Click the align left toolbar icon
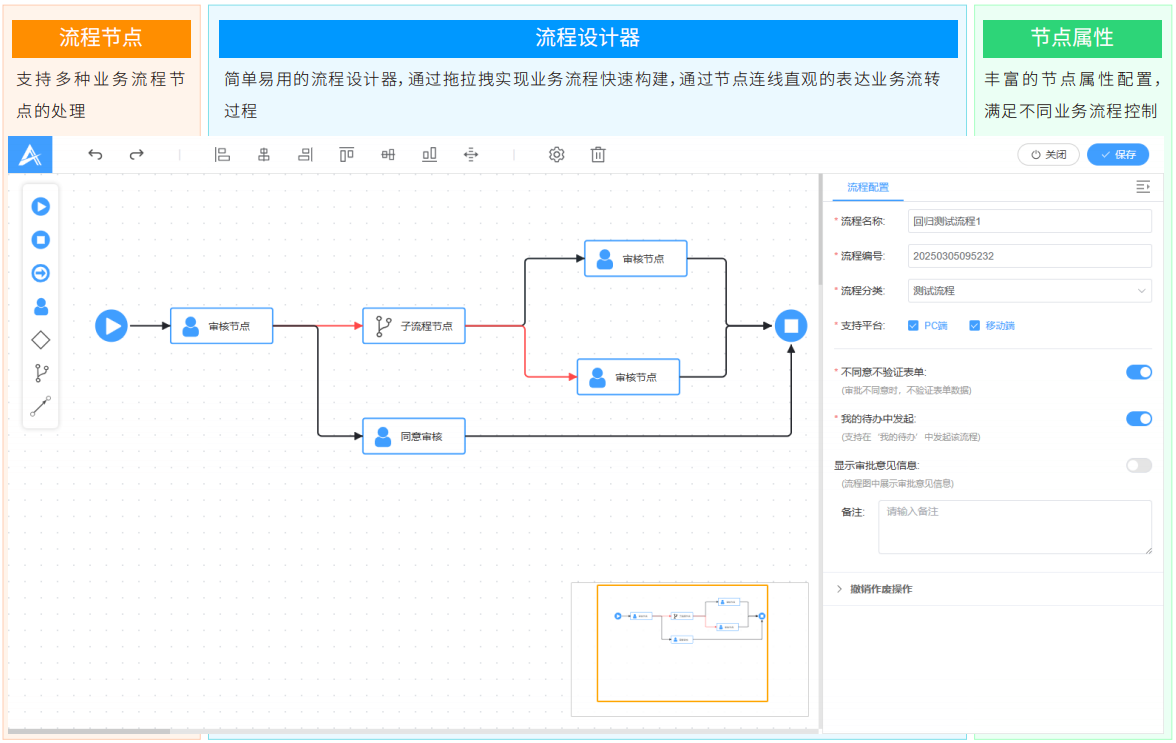Screen dimensions: 1176x743 click(x=222, y=154)
